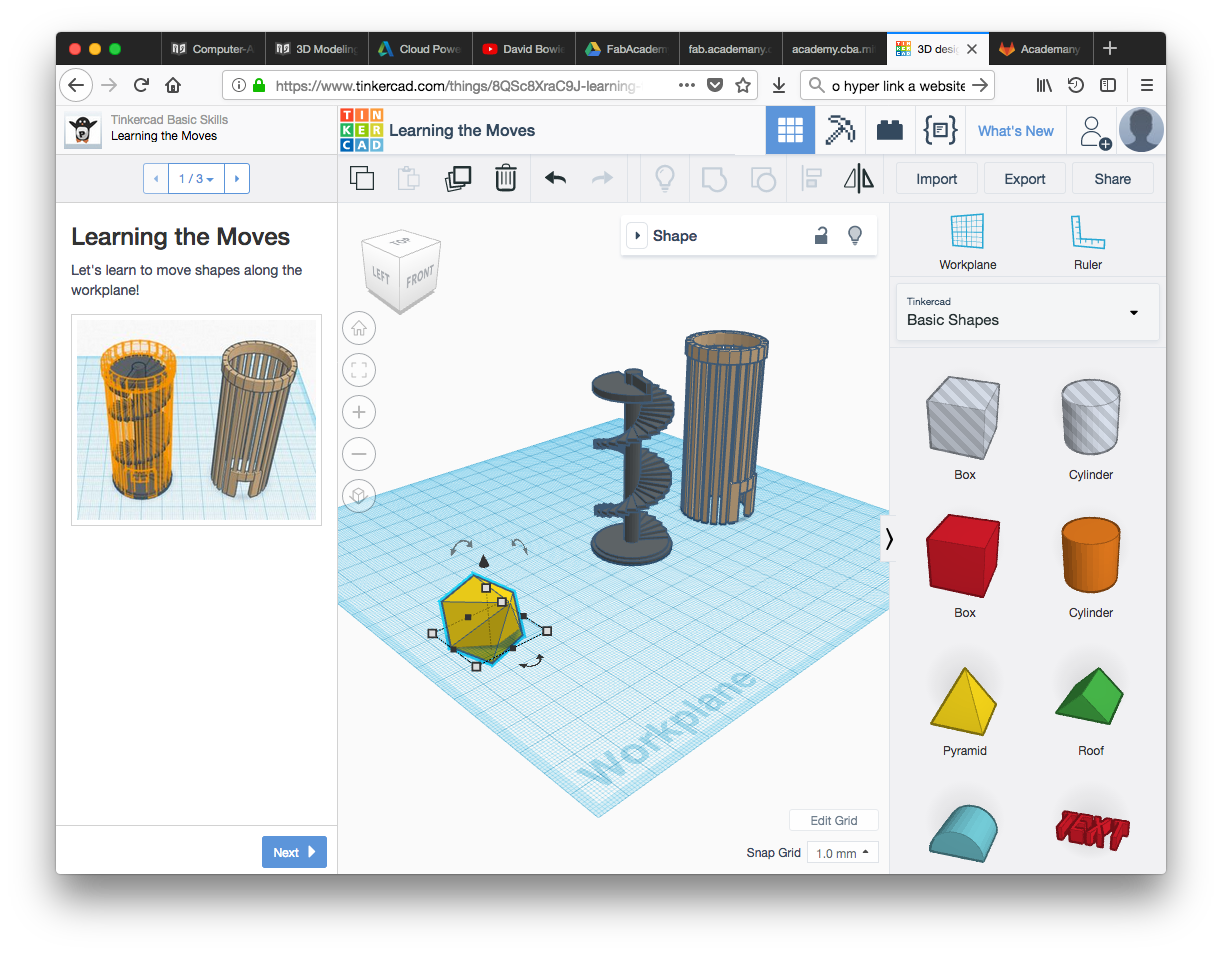Click the Edit Grid button
The width and height of the screenshot is (1222, 954).
(834, 820)
